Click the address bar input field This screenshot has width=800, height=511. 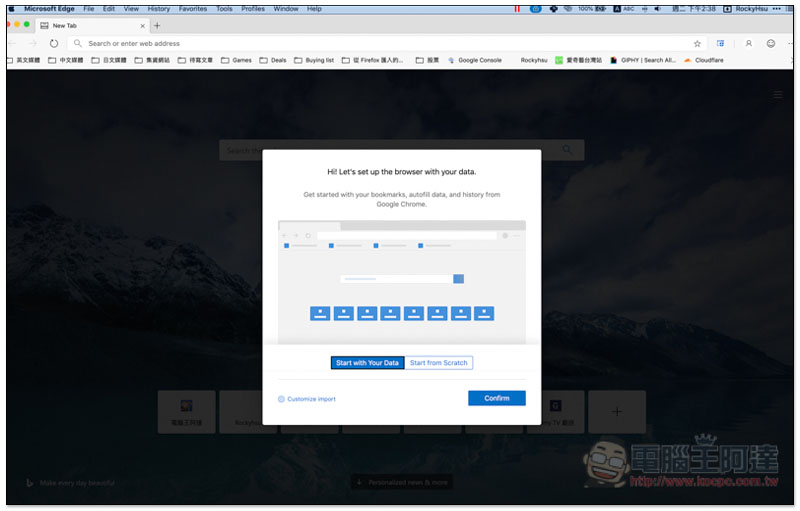380,44
